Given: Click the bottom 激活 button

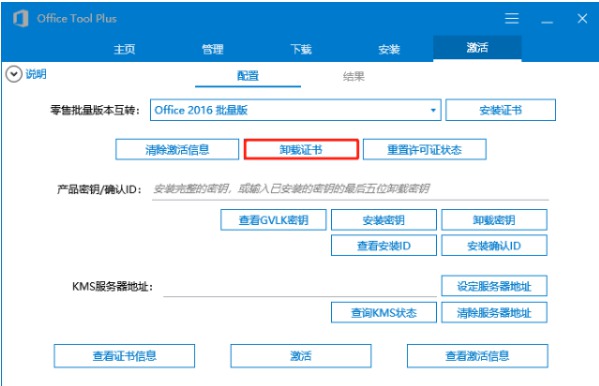Looking at the screenshot, I should tap(301, 356).
